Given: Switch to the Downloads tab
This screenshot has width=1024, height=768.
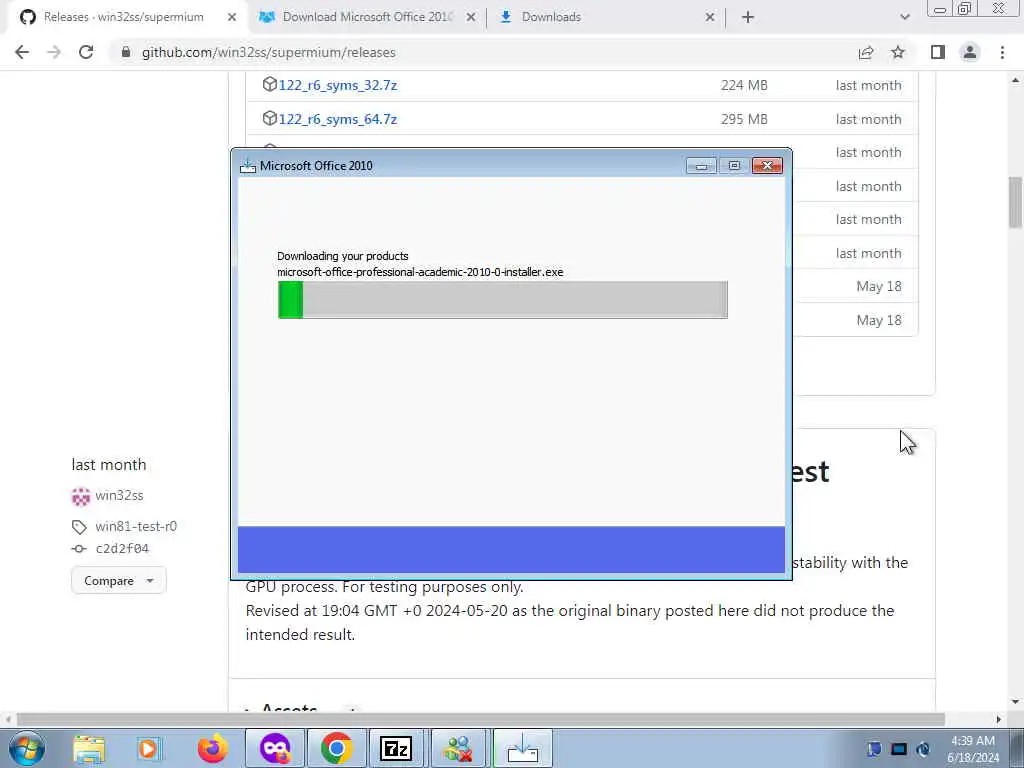Looking at the screenshot, I should pos(607,17).
